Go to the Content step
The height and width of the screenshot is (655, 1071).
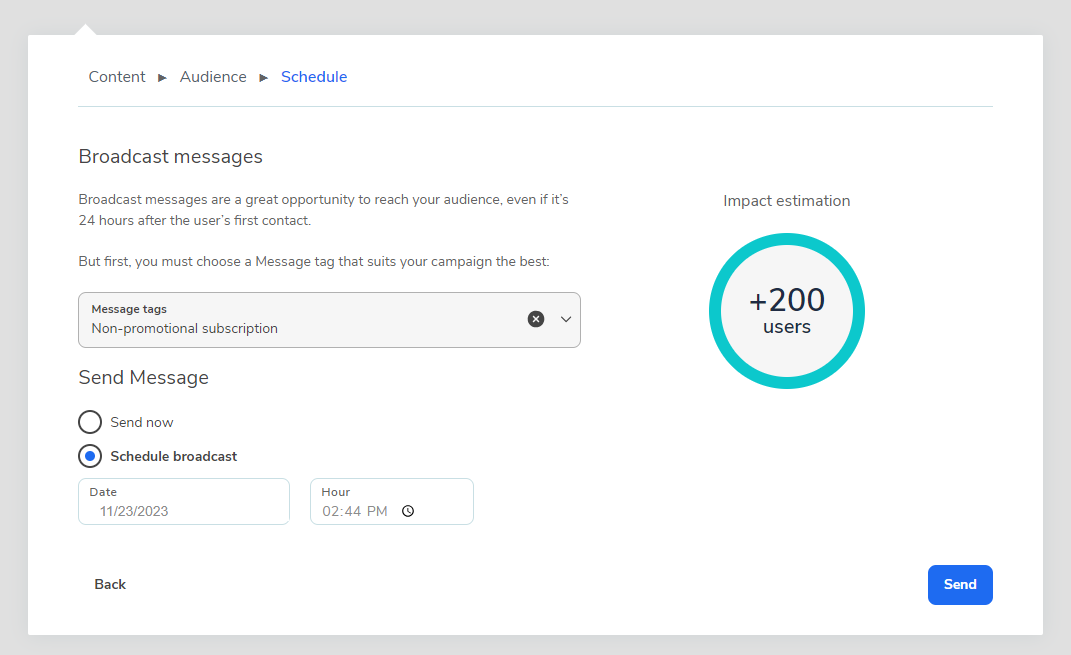tap(117, 77)
